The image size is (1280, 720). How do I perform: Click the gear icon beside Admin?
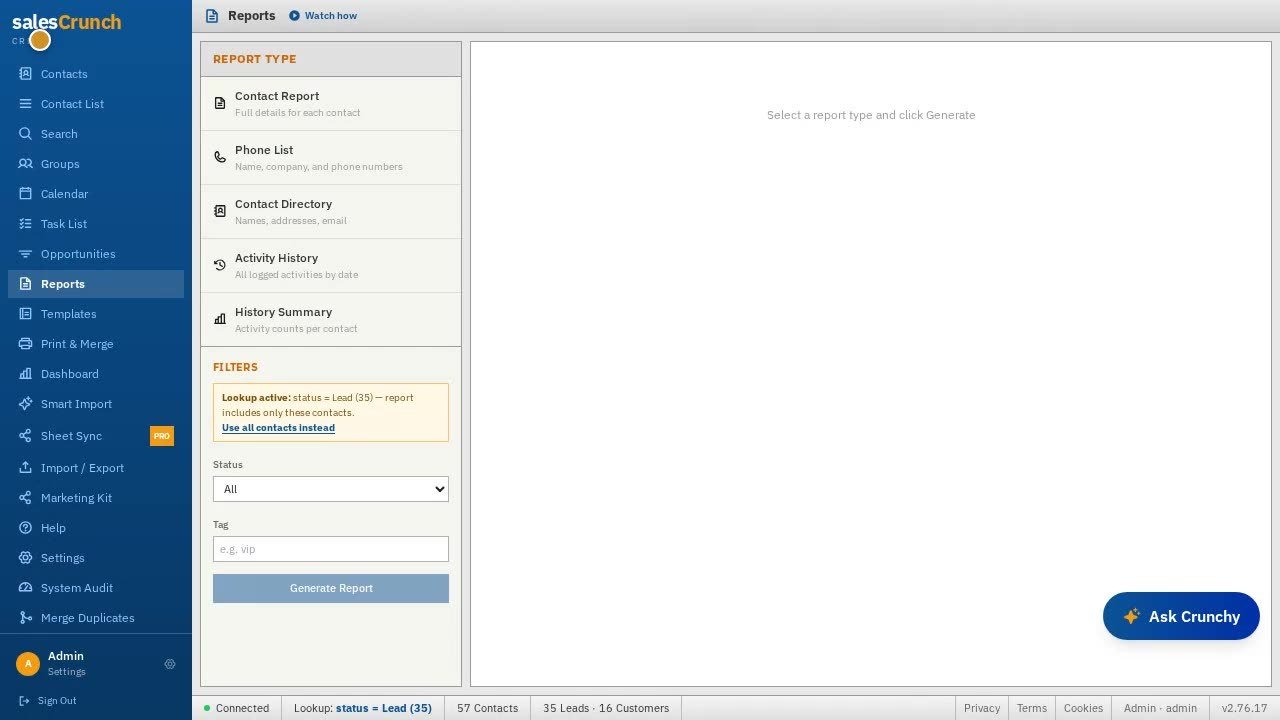click(x=170, y=664)
